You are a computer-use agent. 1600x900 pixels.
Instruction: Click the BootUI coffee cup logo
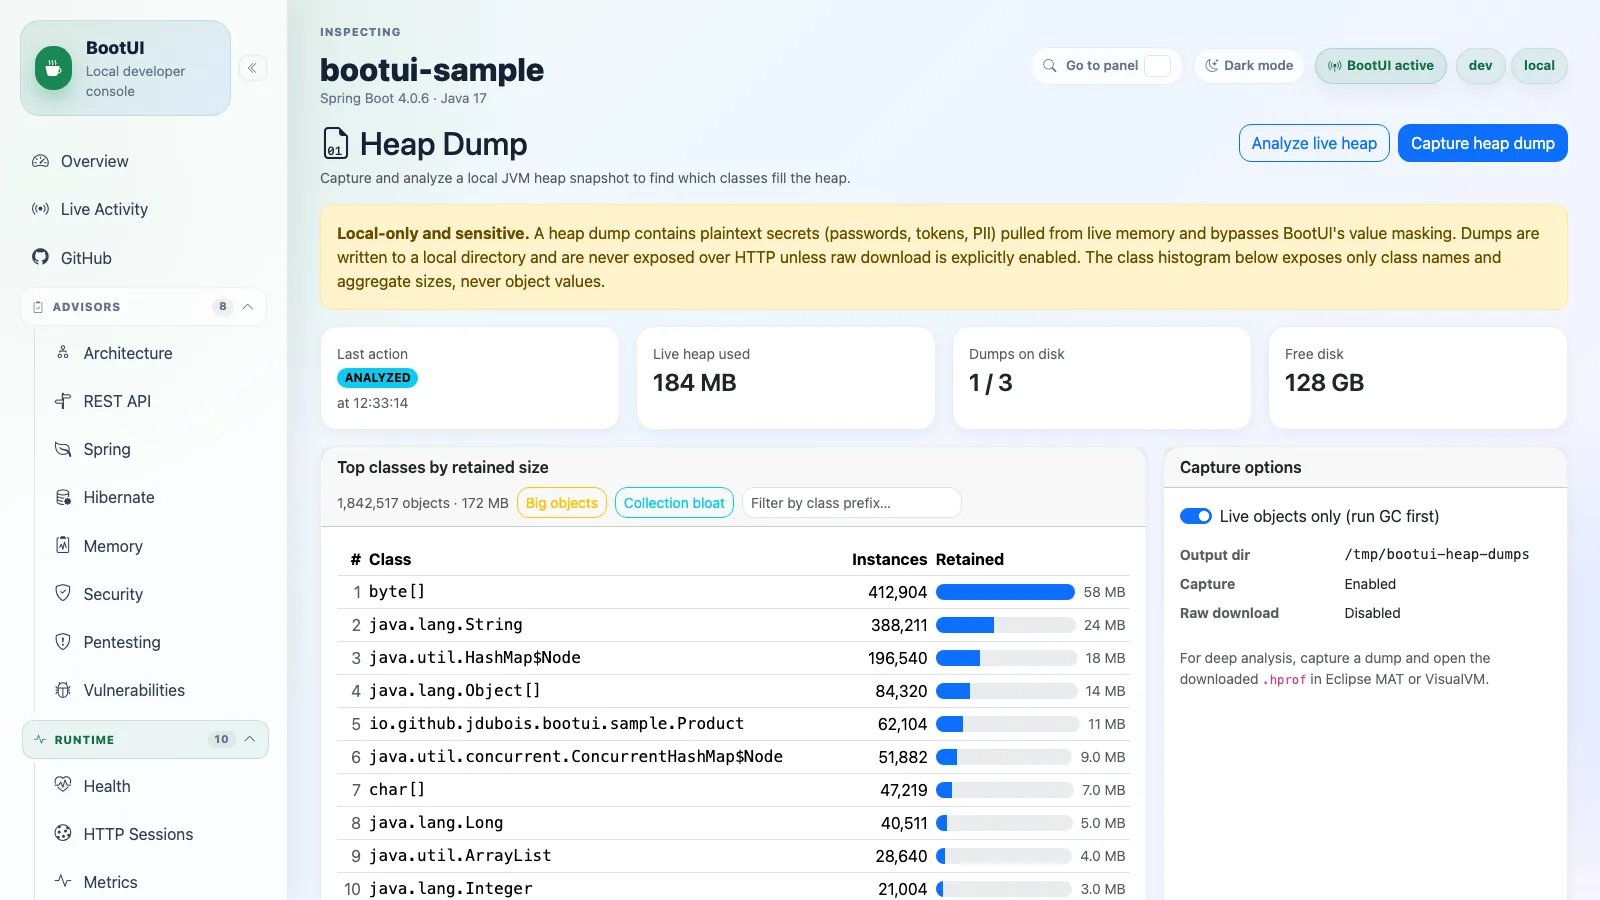pyautogui.click(x=53, y=68)
